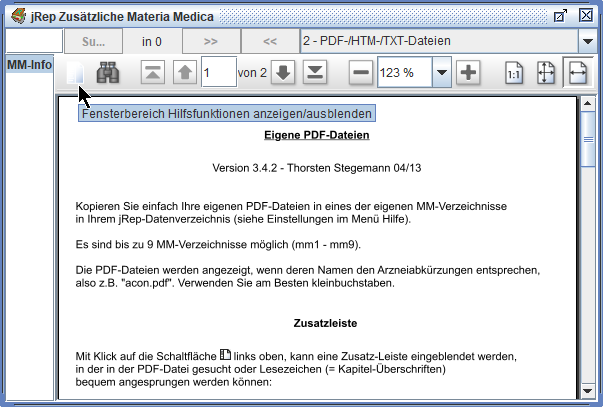Click the 'in 0' tab button
This screenshot has width=603, height=407.
pos(152,41)
